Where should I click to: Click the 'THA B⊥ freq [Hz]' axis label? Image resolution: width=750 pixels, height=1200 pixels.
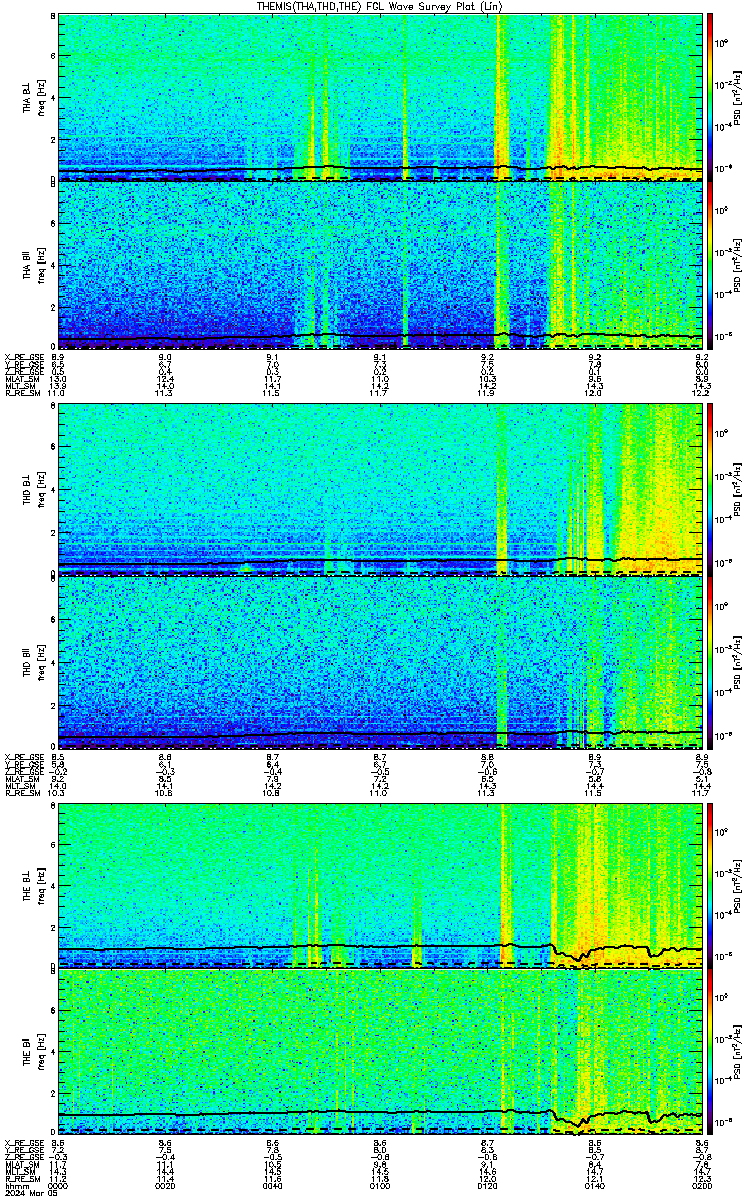click(x=33, y=97)
